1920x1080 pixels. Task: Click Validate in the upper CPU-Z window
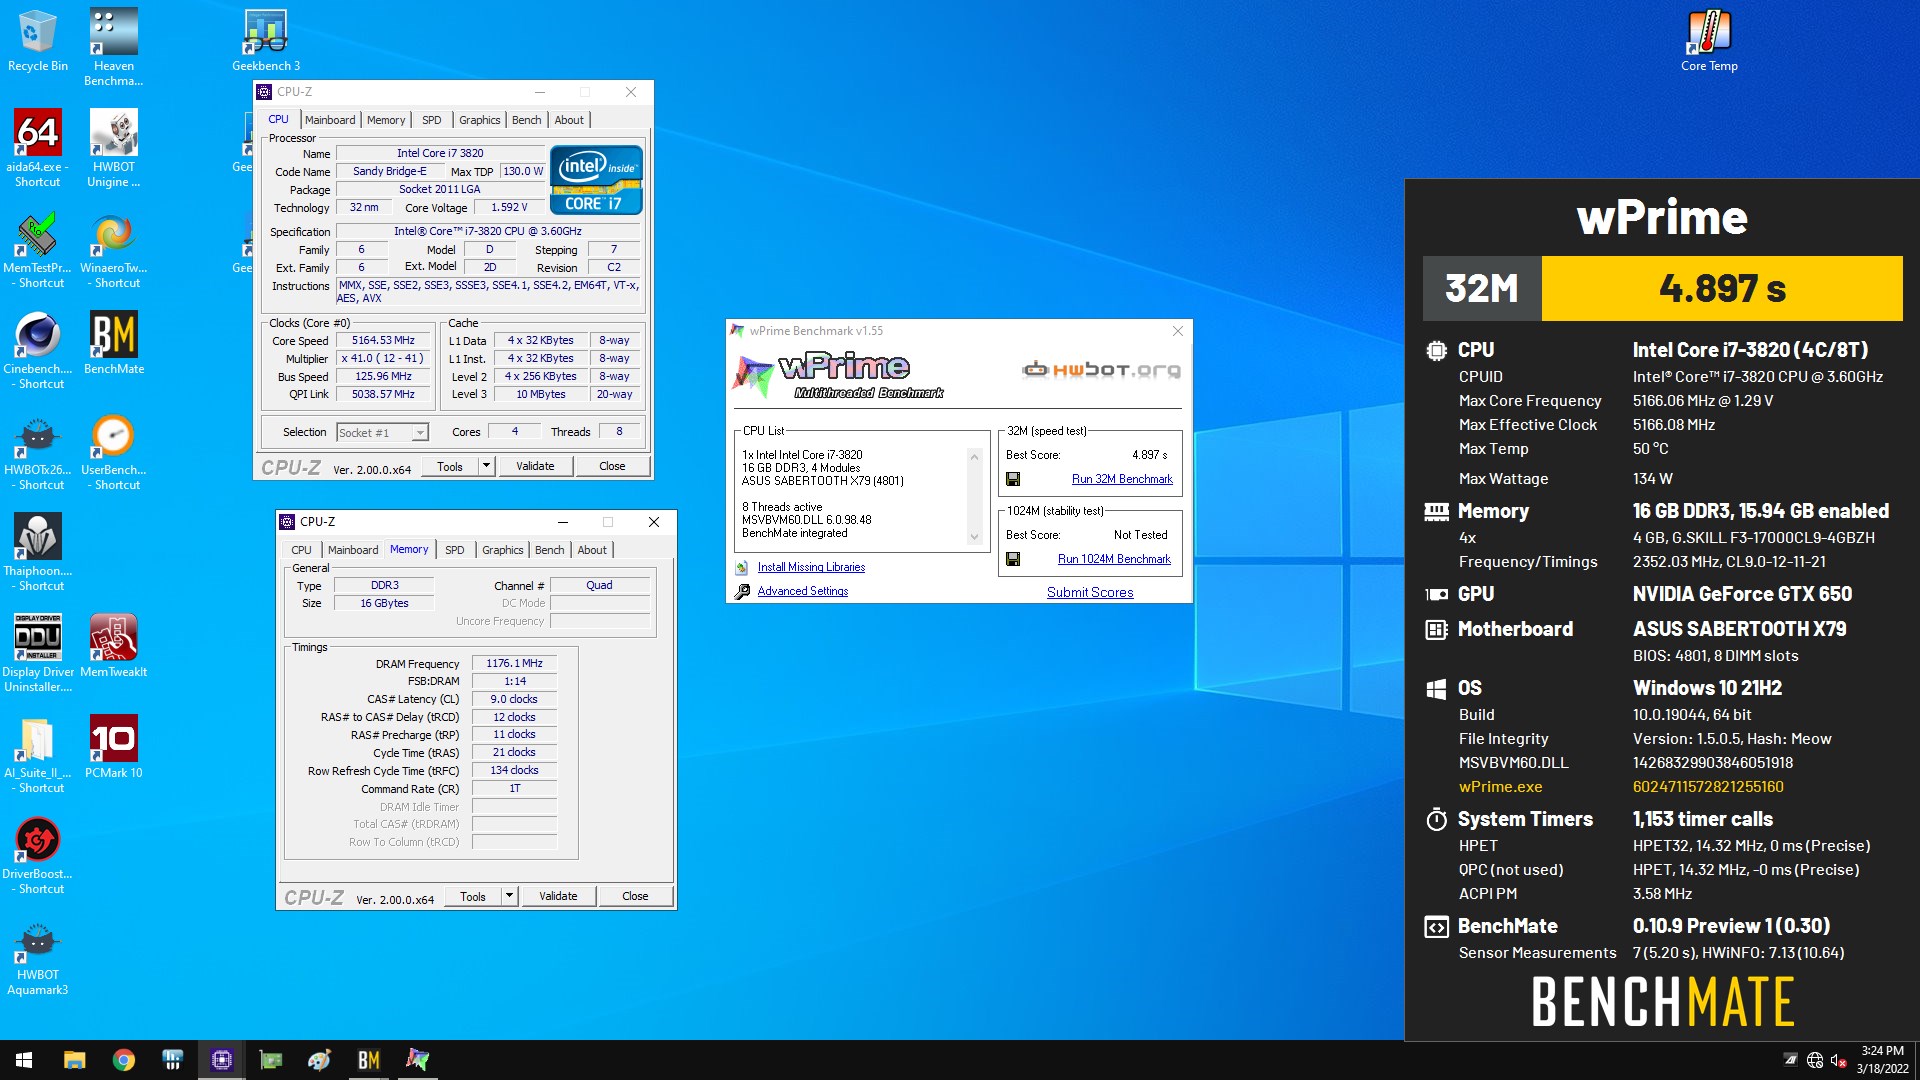pyautogui.click(x=535, y=466)
